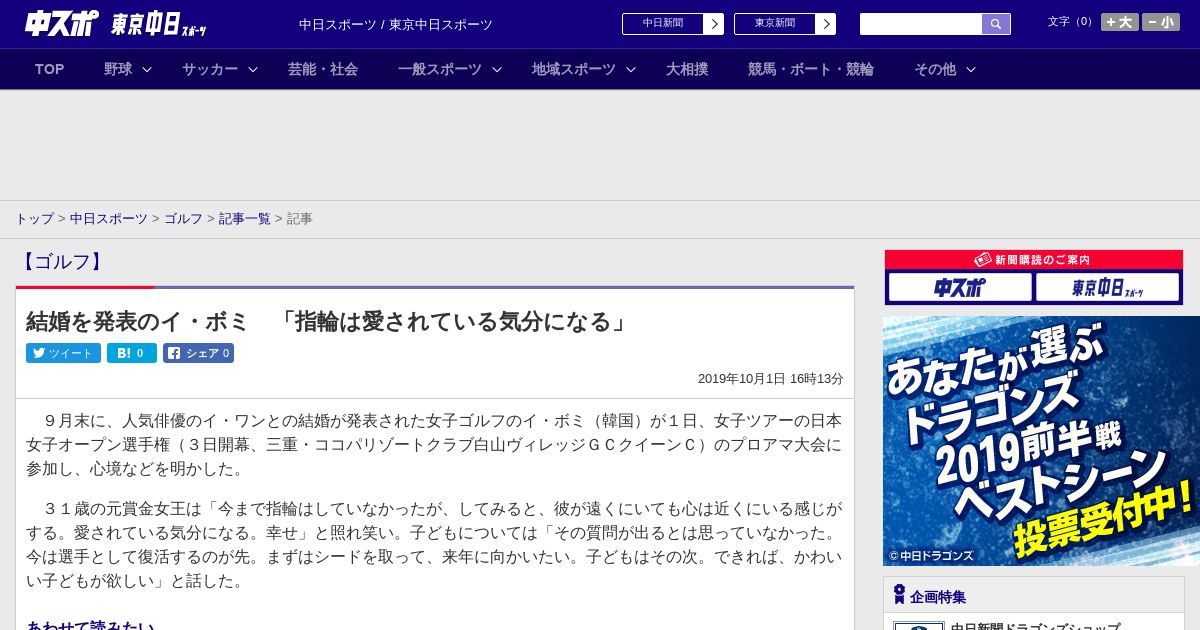This screenshot has width=1200, height=630.
Task: Click the 中日スポーツ / 東京中日スポーツ header text
Action: (396, 25)
